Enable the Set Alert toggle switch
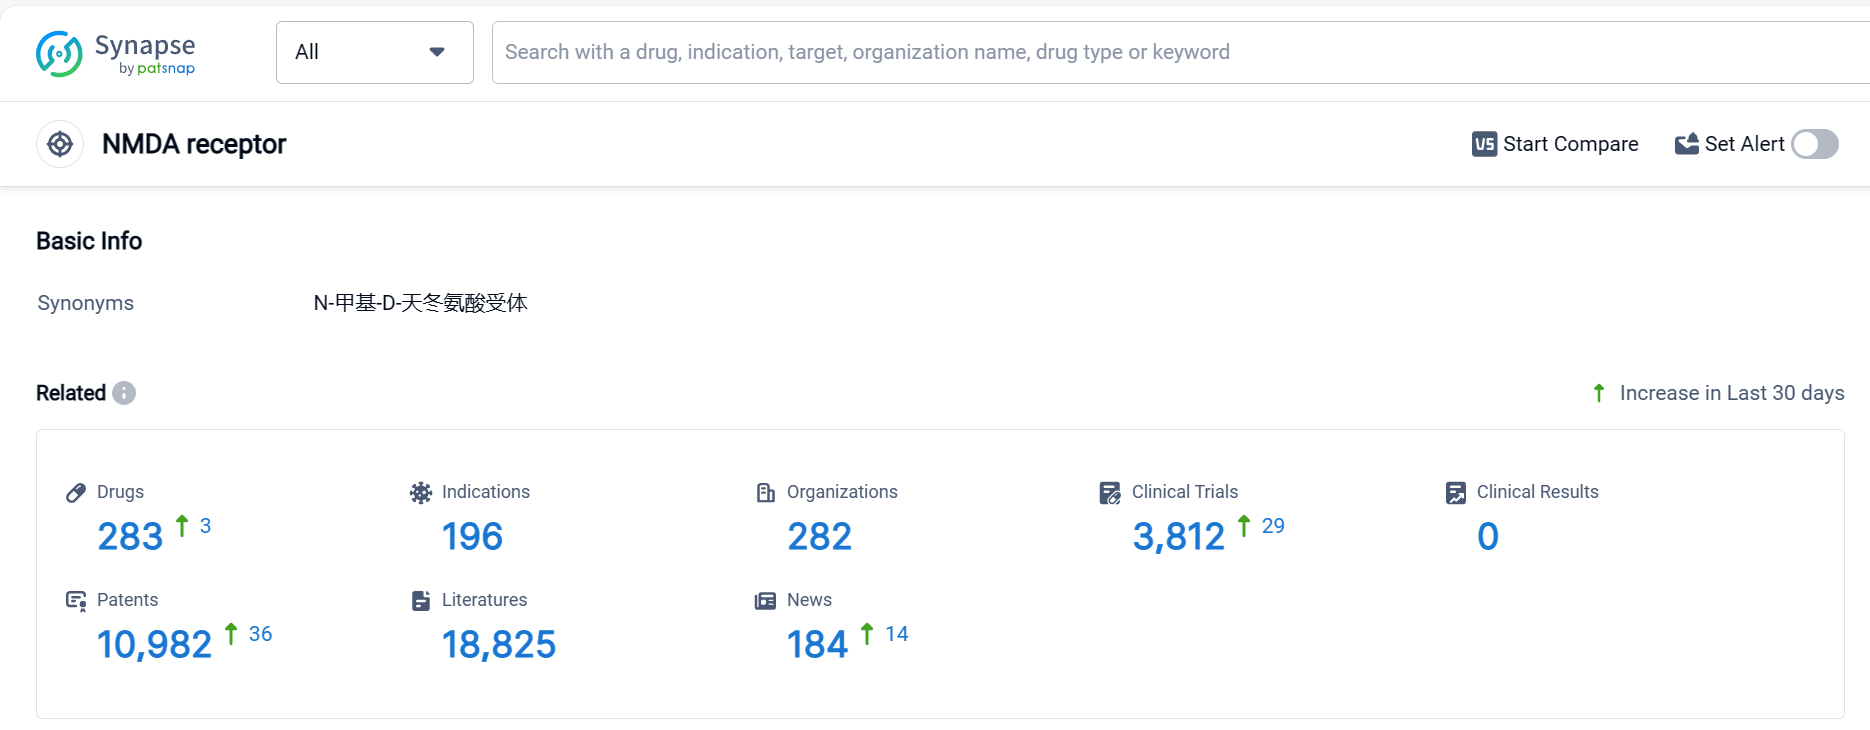Image resolution: width=1870 pixels, height=730 pixels. click(1814, 144)
